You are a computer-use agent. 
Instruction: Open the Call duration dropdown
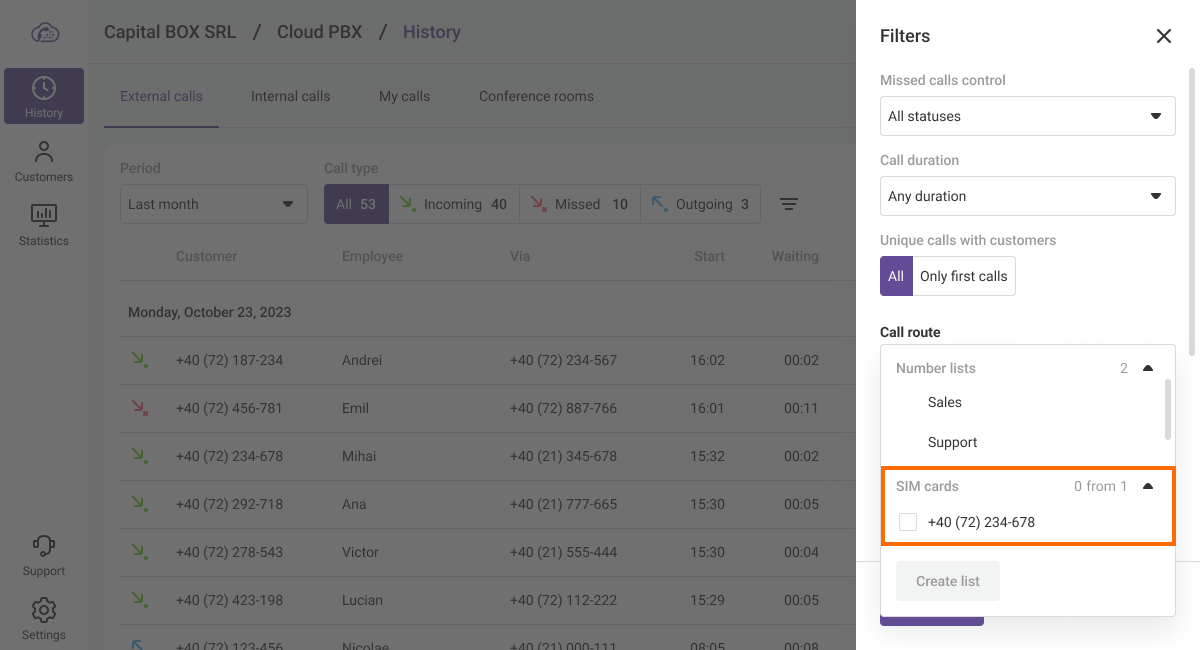(x=1027, y=196)
